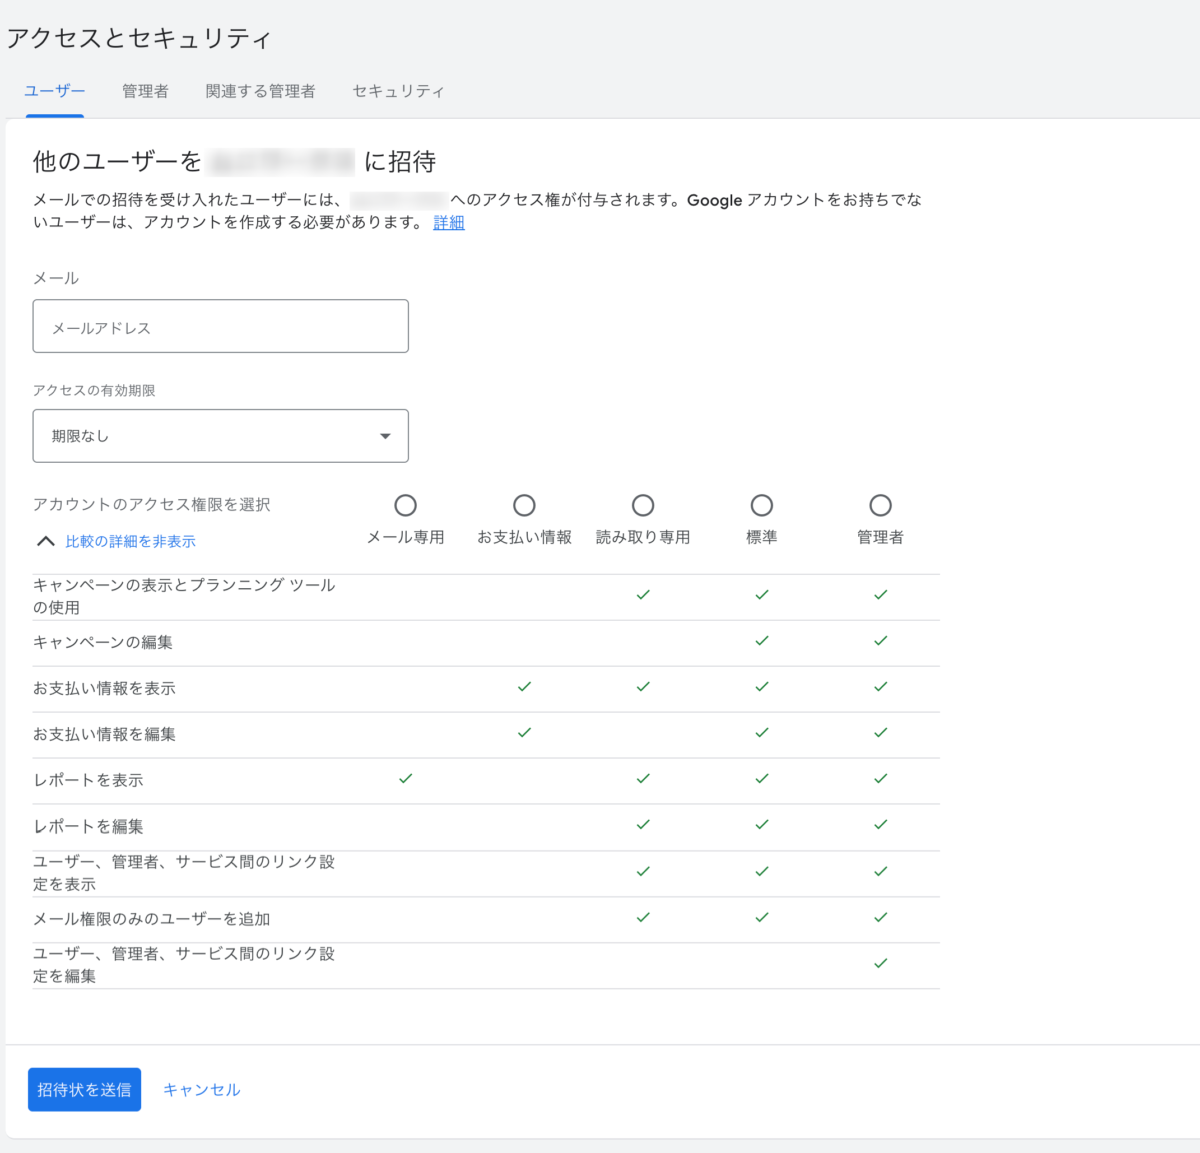Screen dimensions: 1200x1153
Task: Click the お支払い情報 checkmark in お支払い情報を編集 row
Action: pyautogui.click(x=524, y=732)
